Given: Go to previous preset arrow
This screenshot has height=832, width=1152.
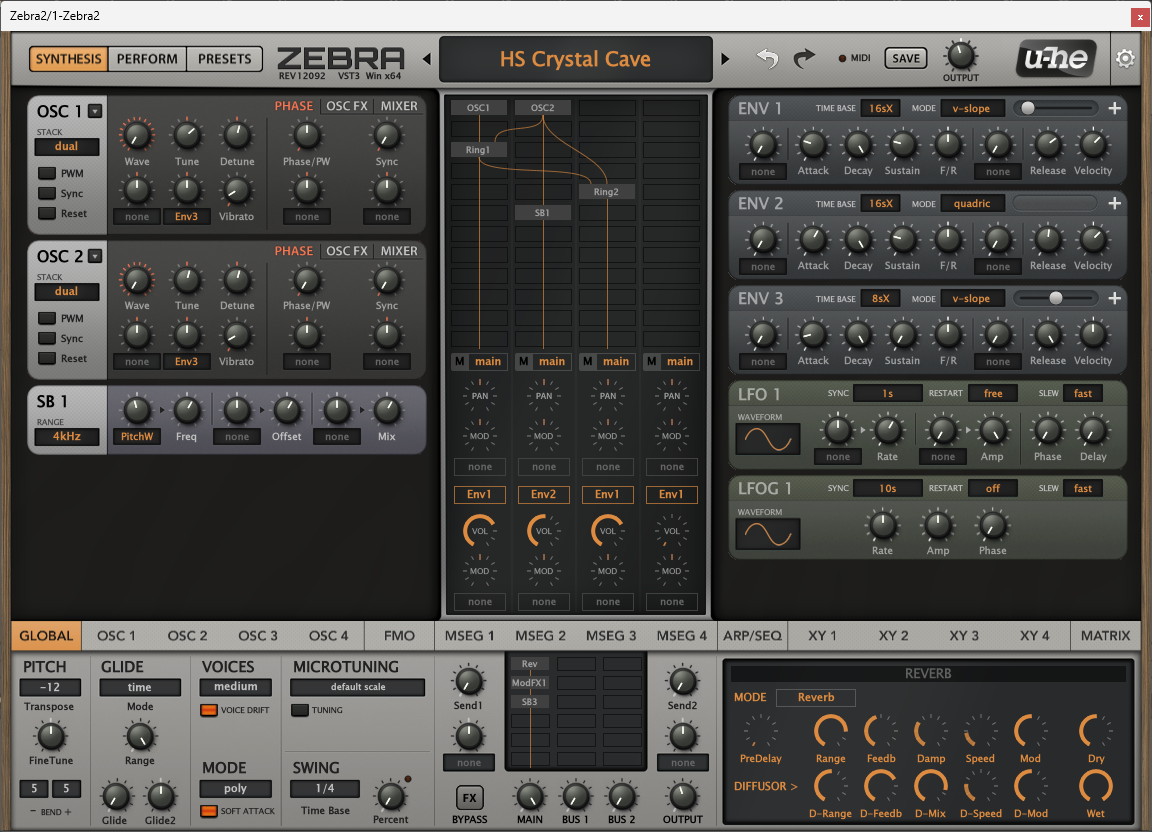Looking at the screenshot, I should [x=427, y=60].
